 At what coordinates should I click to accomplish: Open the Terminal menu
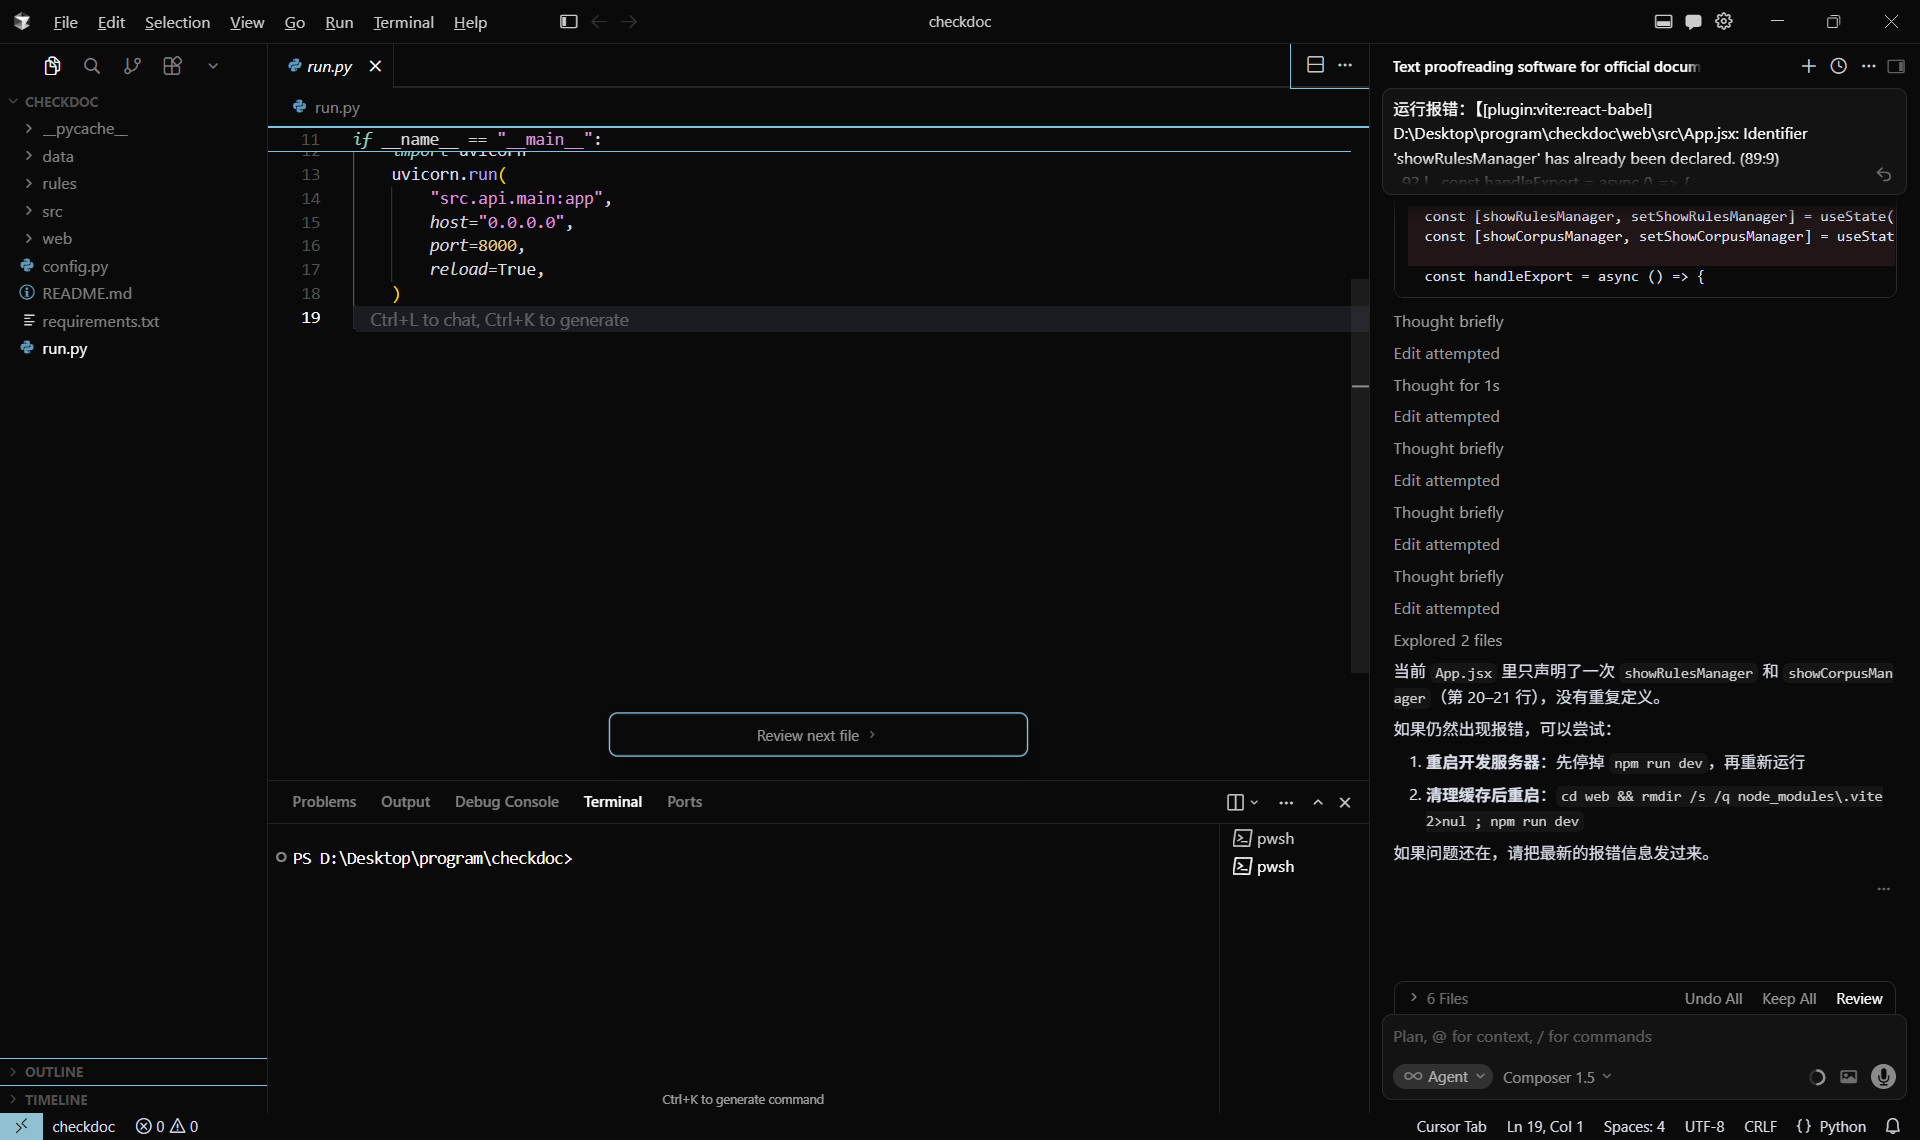tap(403, 22)
